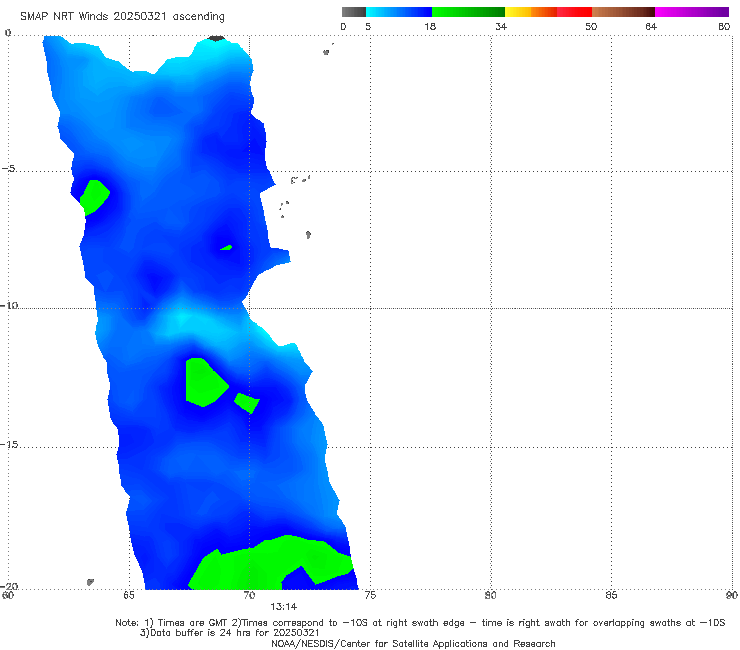The height and width of the screenshot is (650, 740).
Task: Click the color bar label '18'
Action: pyautogui.click(x=430, y=27)
